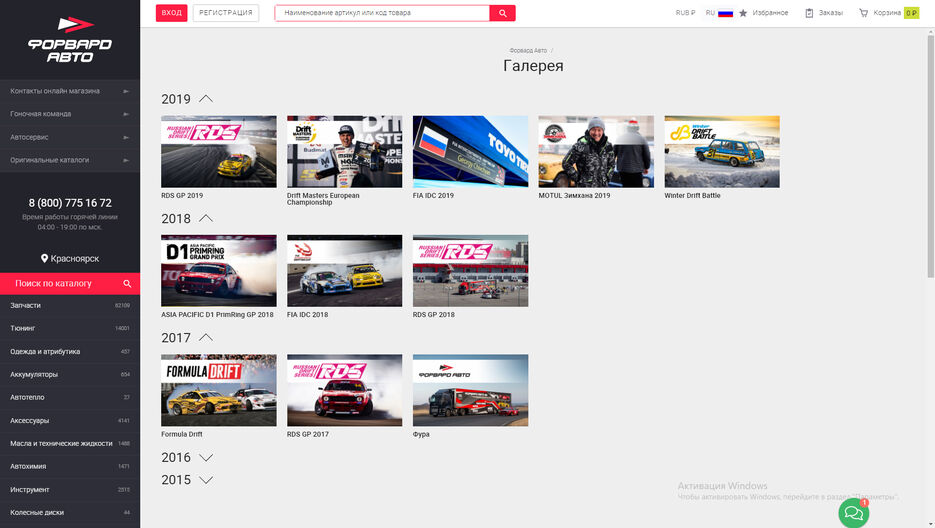Open the Инструмент category
935x528 pixels.
point(70,490)
